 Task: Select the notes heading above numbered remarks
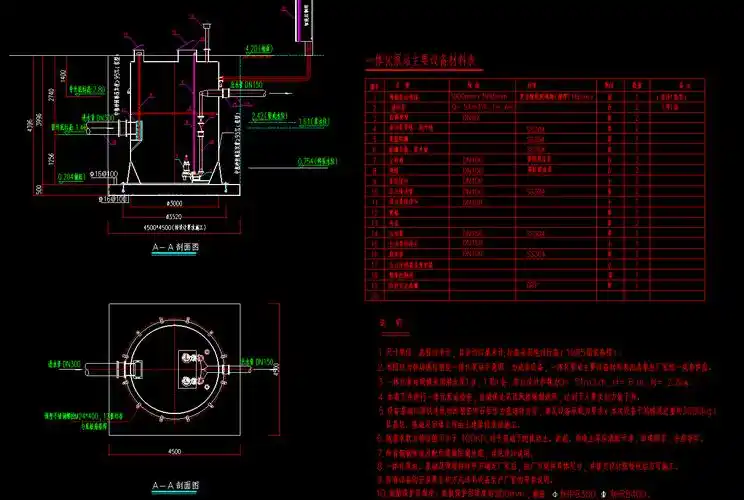point(390,324)
